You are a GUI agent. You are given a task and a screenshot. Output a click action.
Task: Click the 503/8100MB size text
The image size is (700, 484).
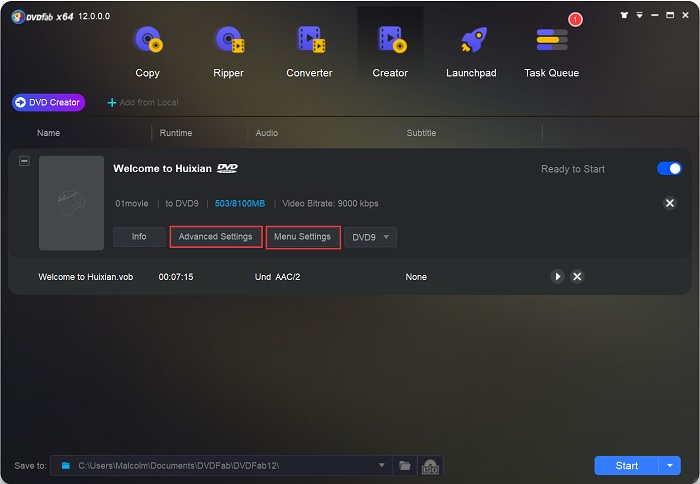[240, 204]
